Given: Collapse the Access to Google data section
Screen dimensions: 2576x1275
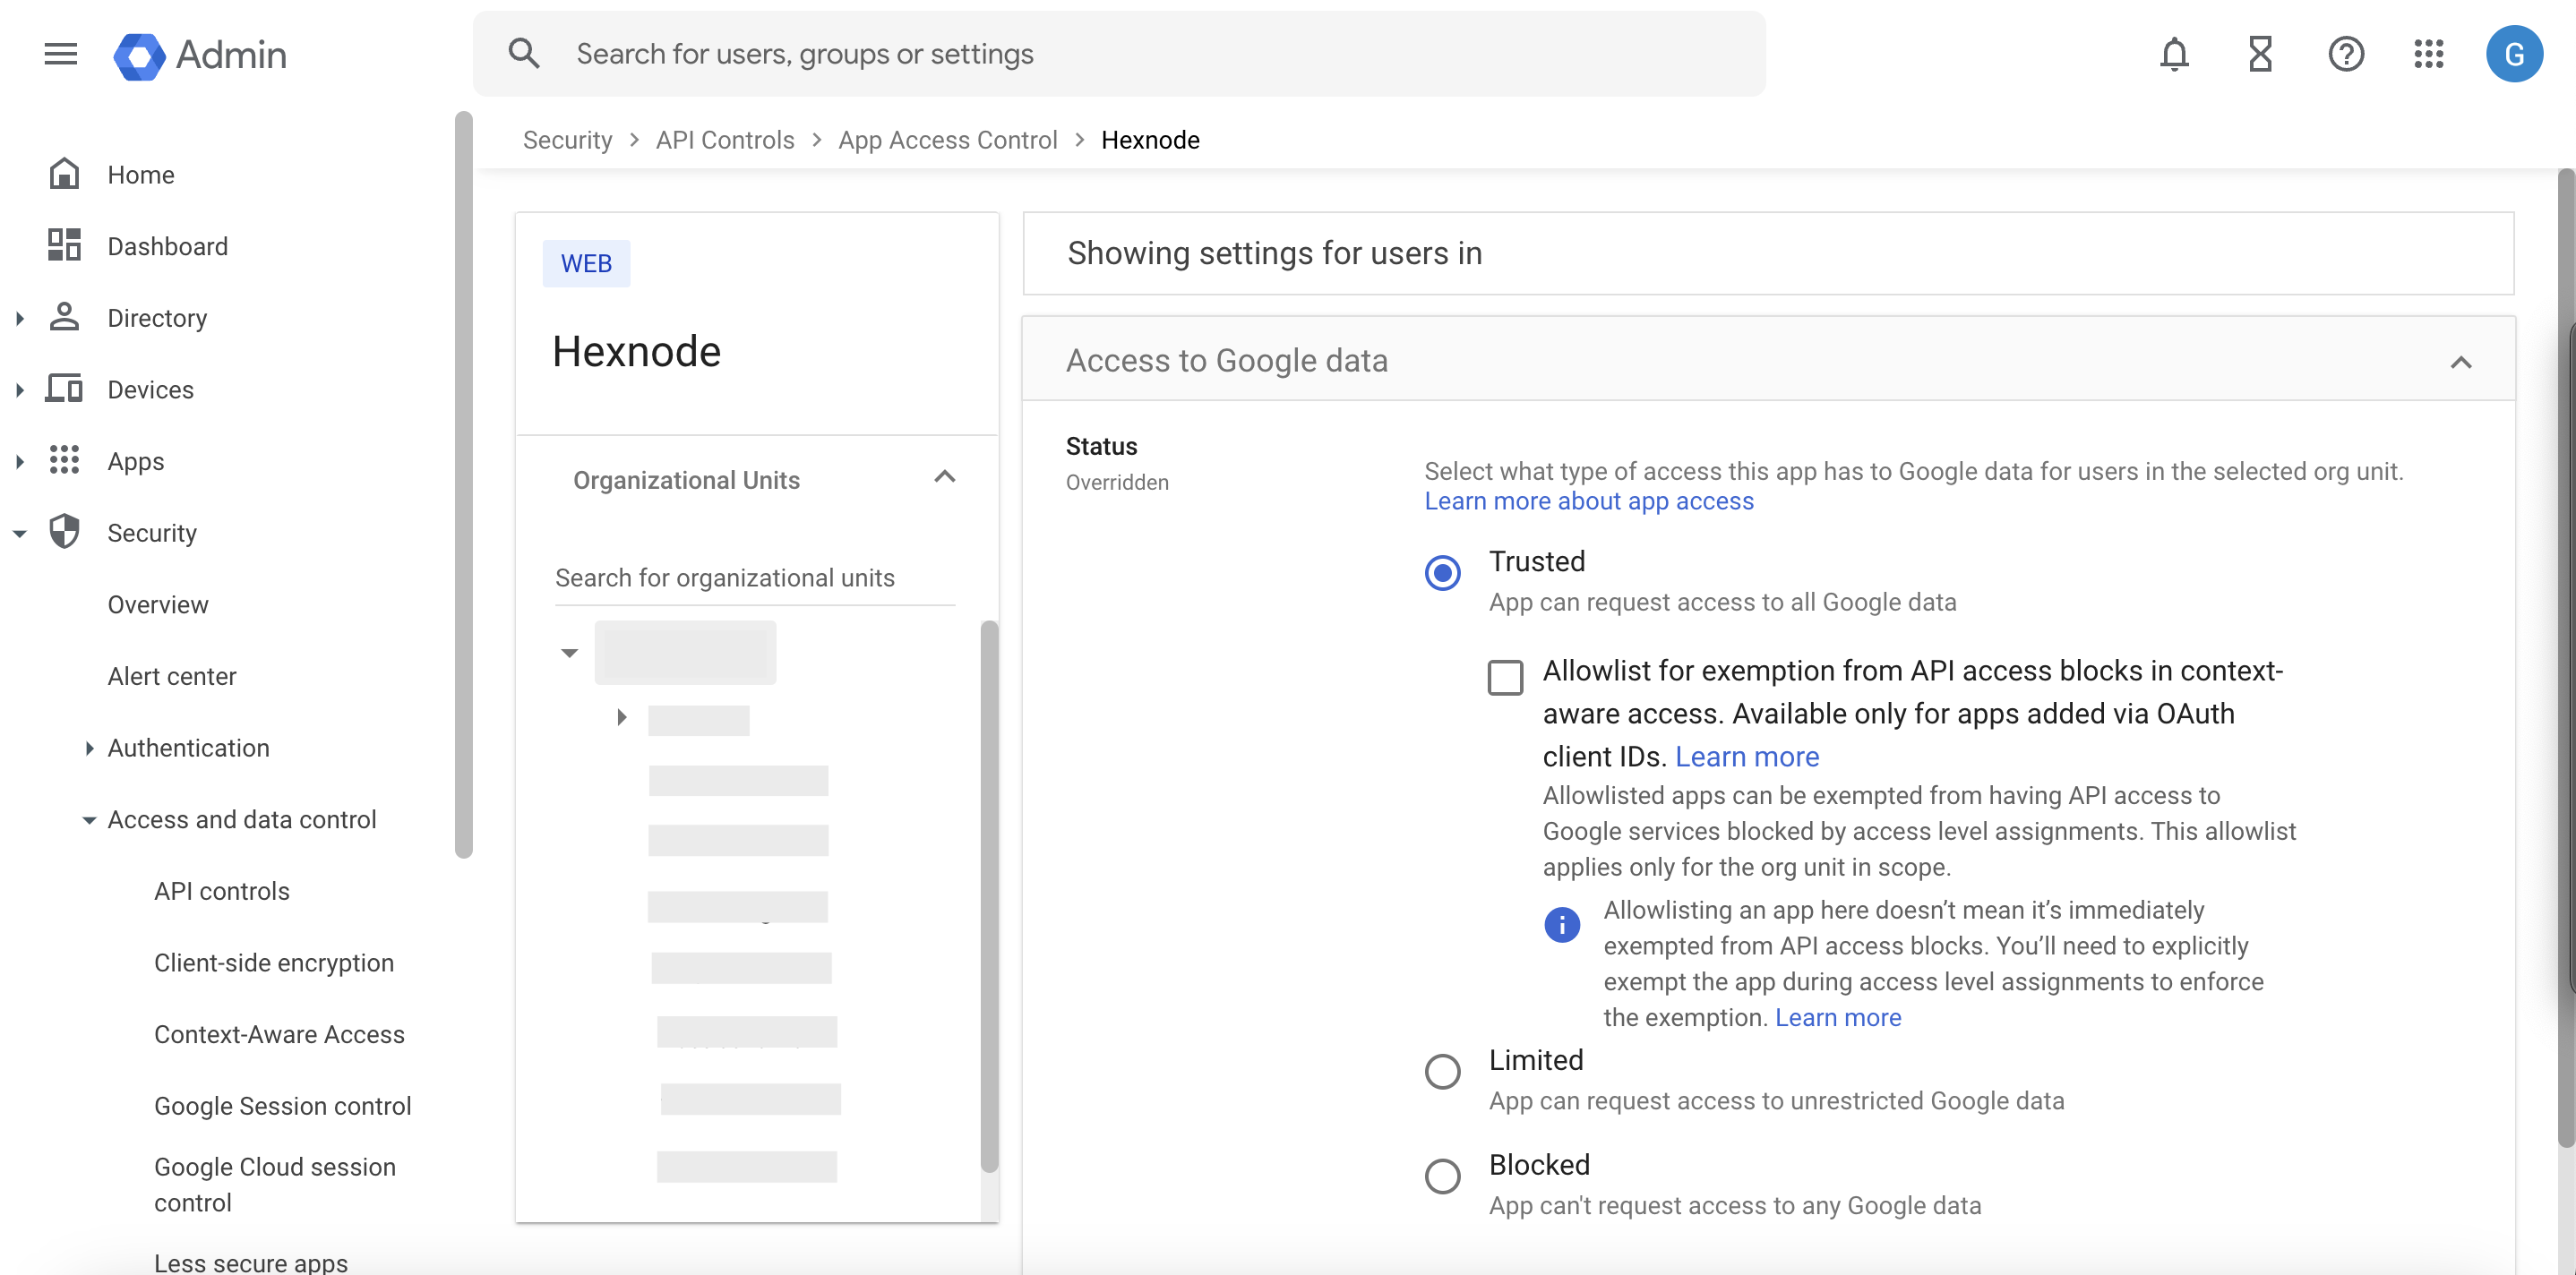Looking at the screenshot, I should (x=2461, y=362).
